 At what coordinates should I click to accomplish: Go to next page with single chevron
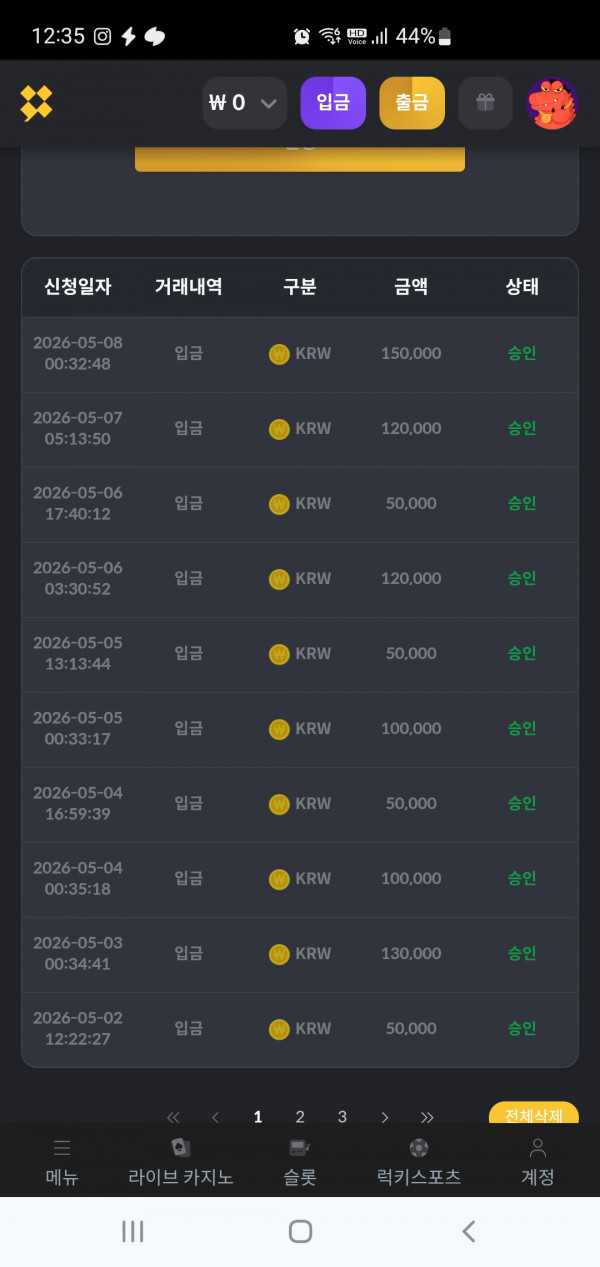[385, 1117]
